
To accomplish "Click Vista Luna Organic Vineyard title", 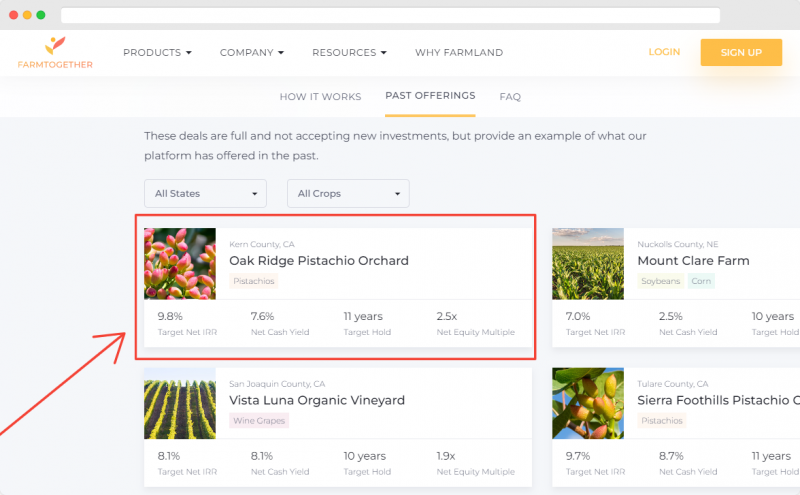I will 317,400.
